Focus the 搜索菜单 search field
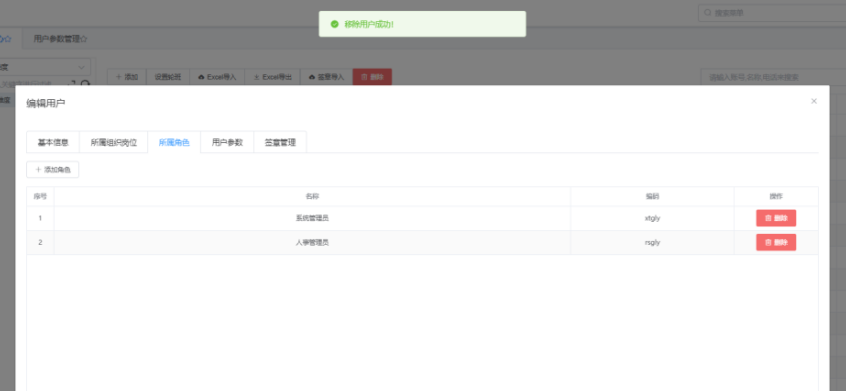Image resolution: width=846 pixels, height=391 pixels. [x=773, y=13]
